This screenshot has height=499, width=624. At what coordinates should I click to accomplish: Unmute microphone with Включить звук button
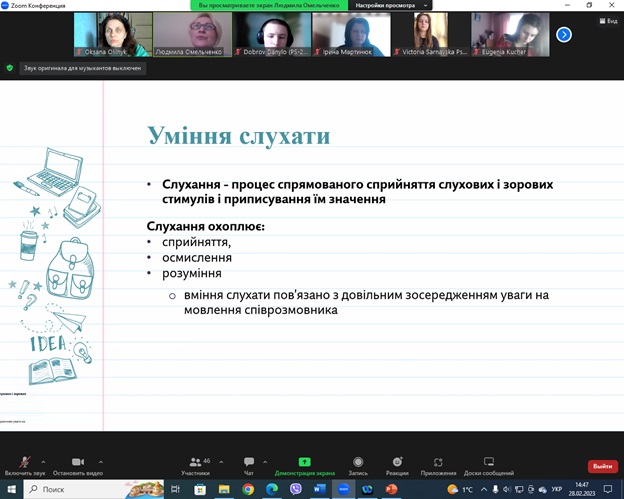pyautogui.click(x=25, y=464)
